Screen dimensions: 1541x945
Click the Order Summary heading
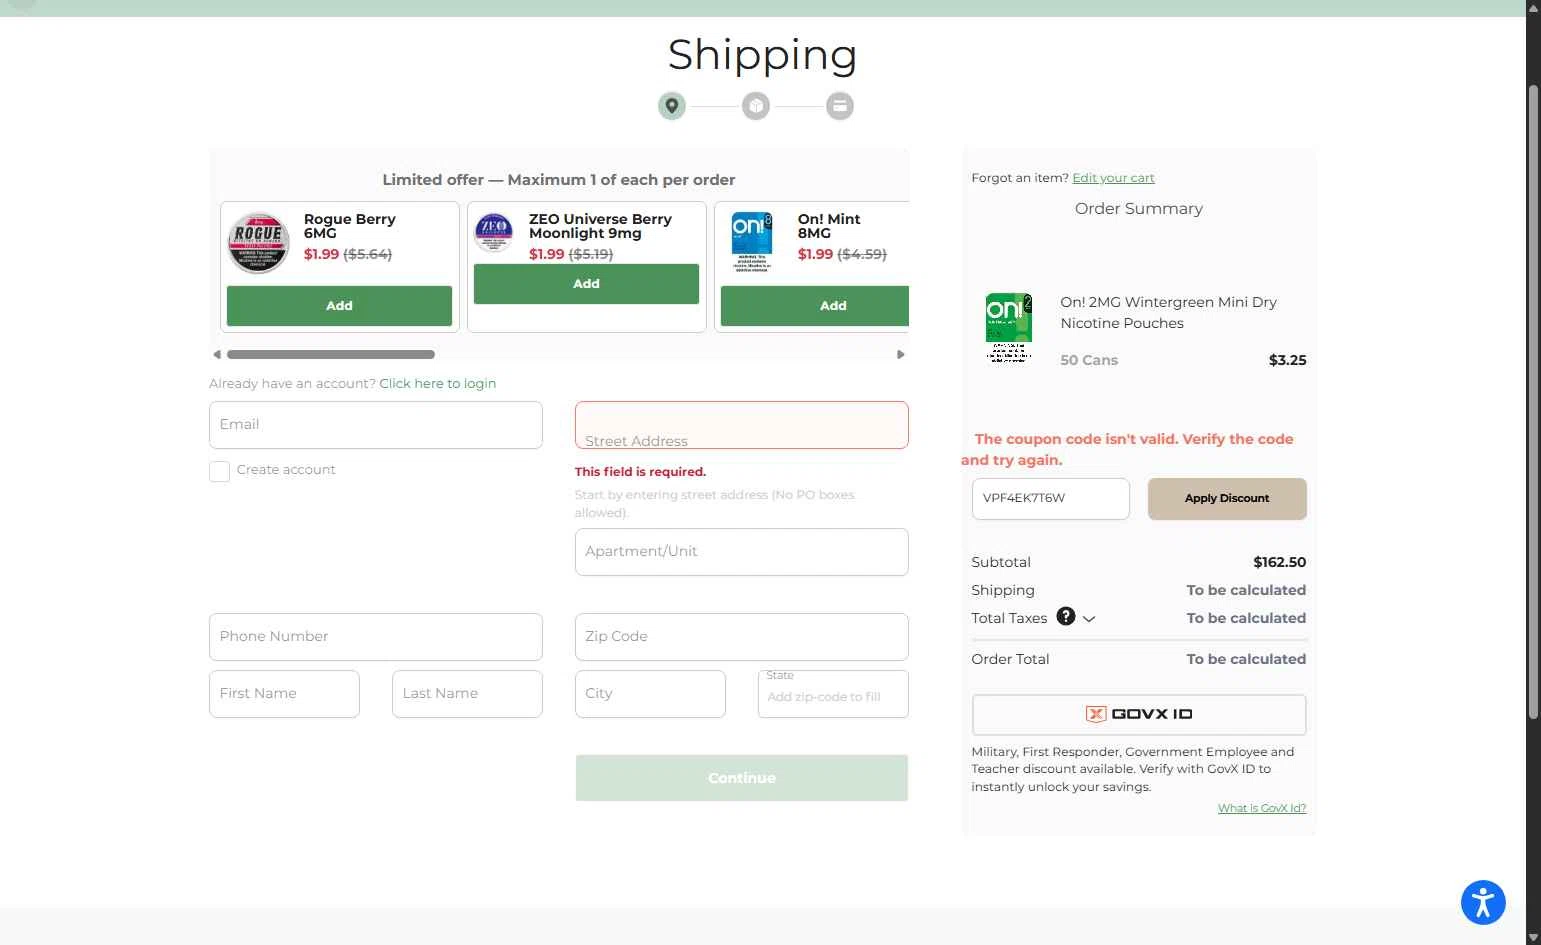1139,209
